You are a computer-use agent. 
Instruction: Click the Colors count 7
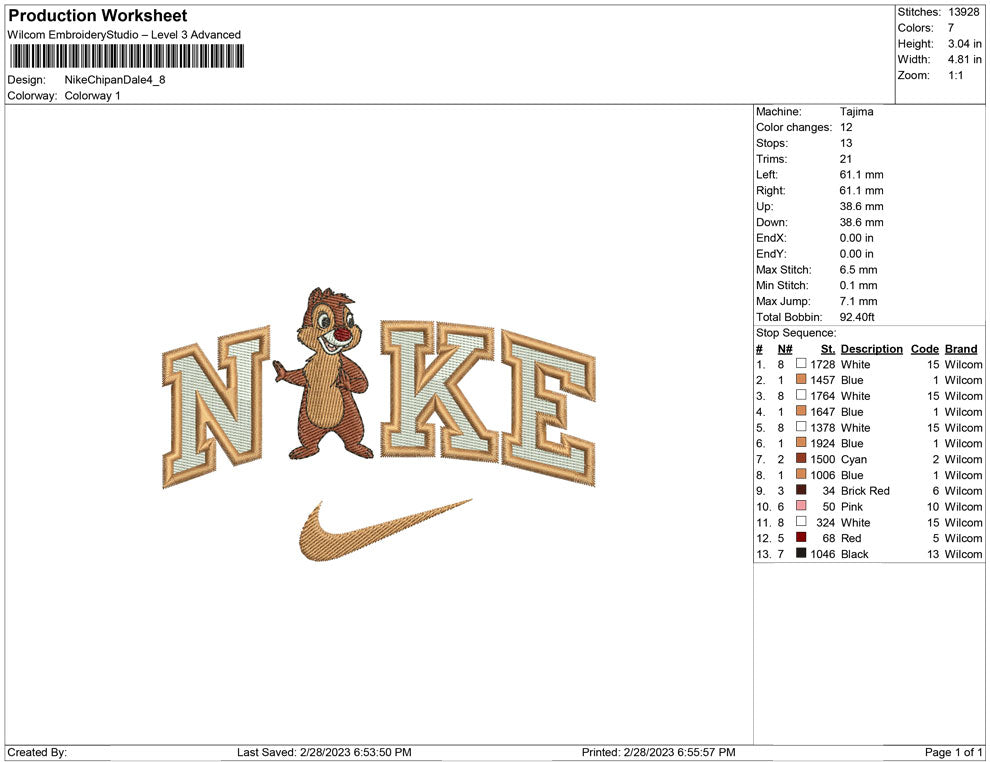[951, 28]
